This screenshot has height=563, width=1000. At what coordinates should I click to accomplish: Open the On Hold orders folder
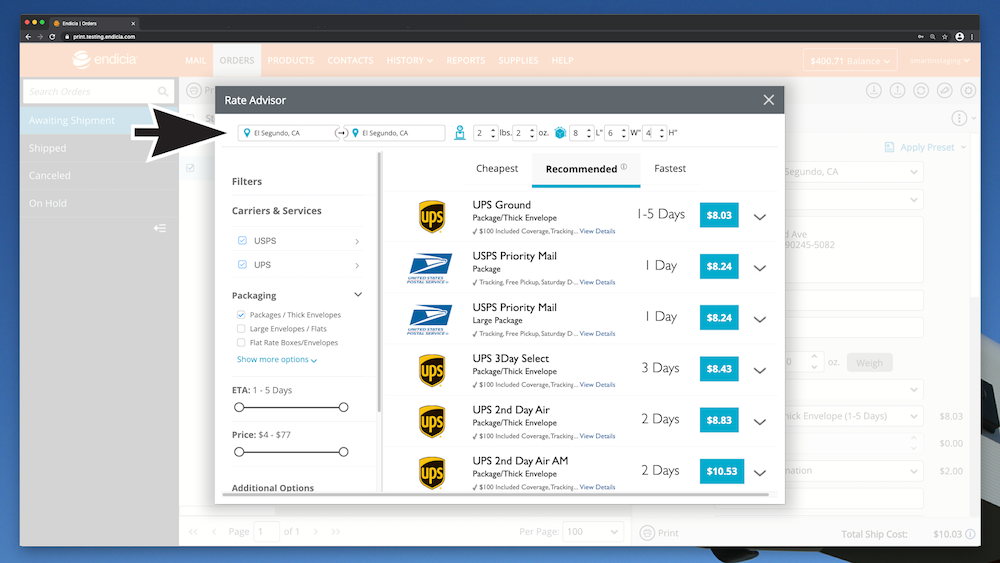(47, 203)
